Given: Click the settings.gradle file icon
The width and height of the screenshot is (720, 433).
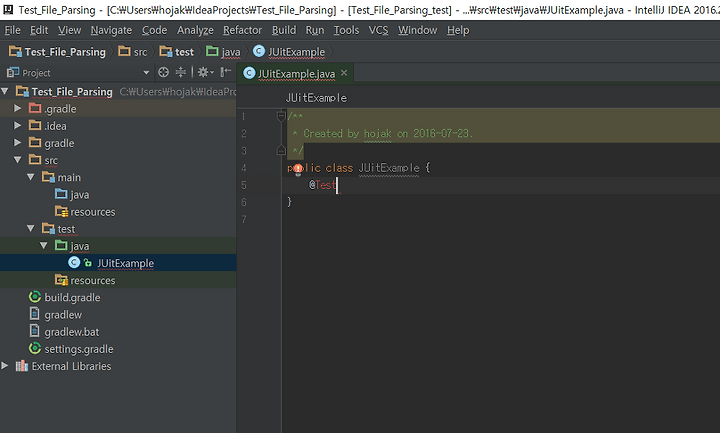Looking at the screenshot, I should [35, 349].
